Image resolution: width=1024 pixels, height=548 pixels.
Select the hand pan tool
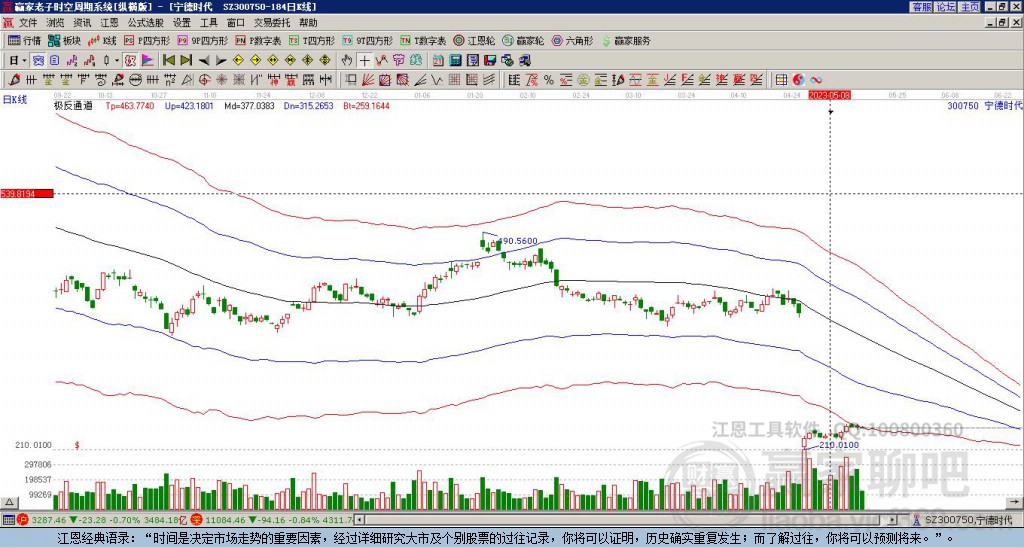click(347, 61)
